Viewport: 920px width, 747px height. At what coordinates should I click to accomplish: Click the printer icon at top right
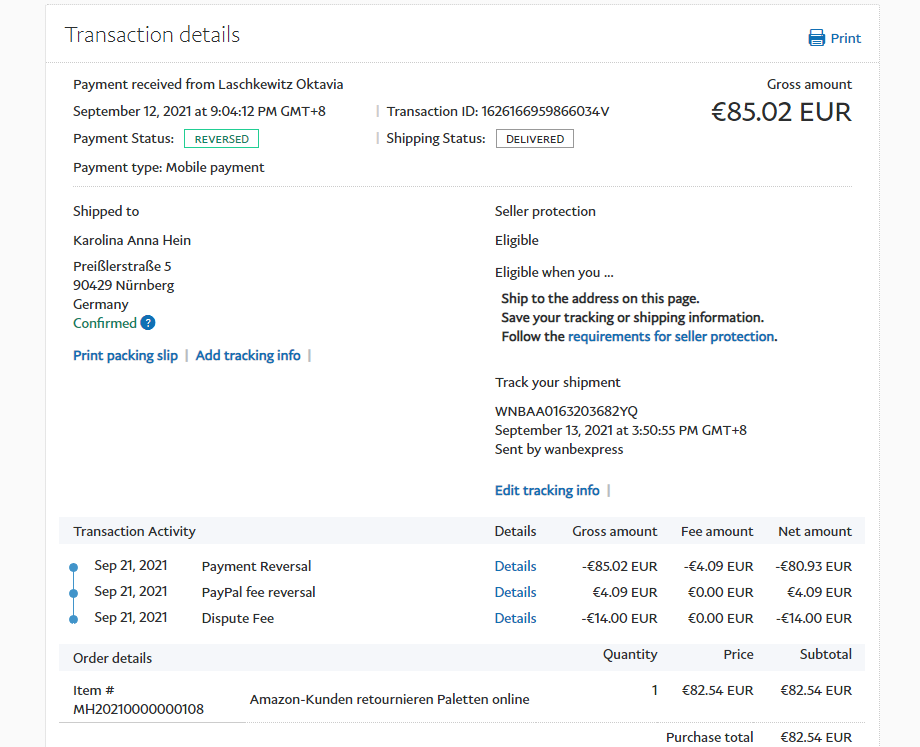point(816,38)
